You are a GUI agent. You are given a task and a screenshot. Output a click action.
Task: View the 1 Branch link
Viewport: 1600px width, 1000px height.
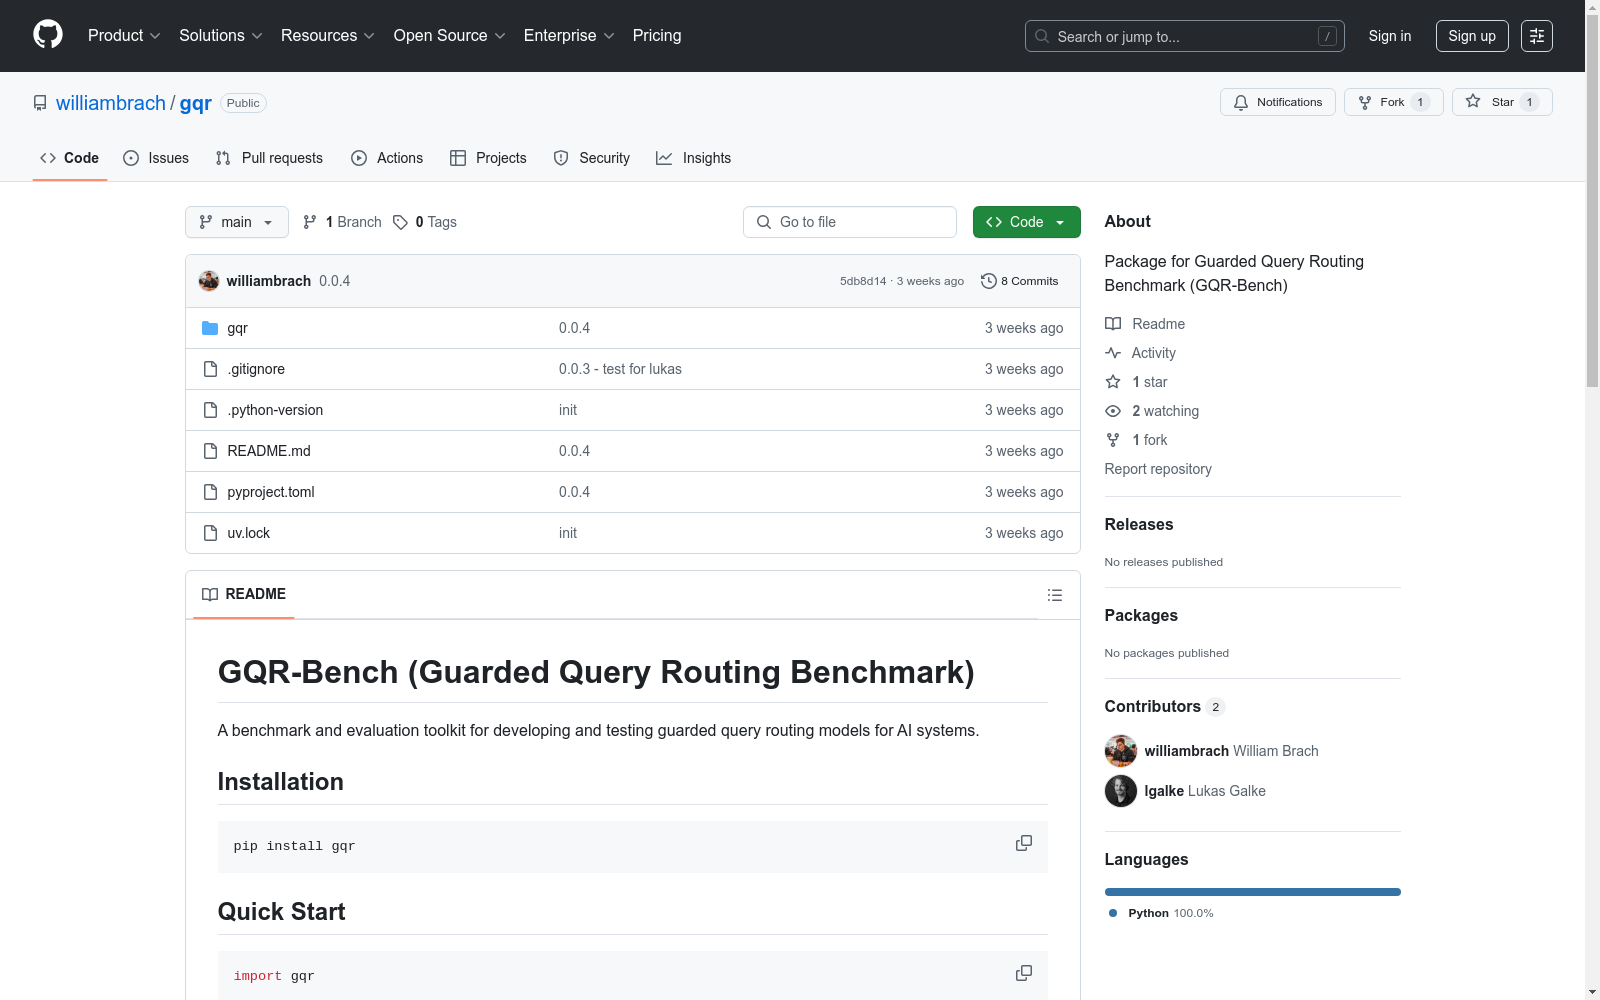click(x=342, y=222)
